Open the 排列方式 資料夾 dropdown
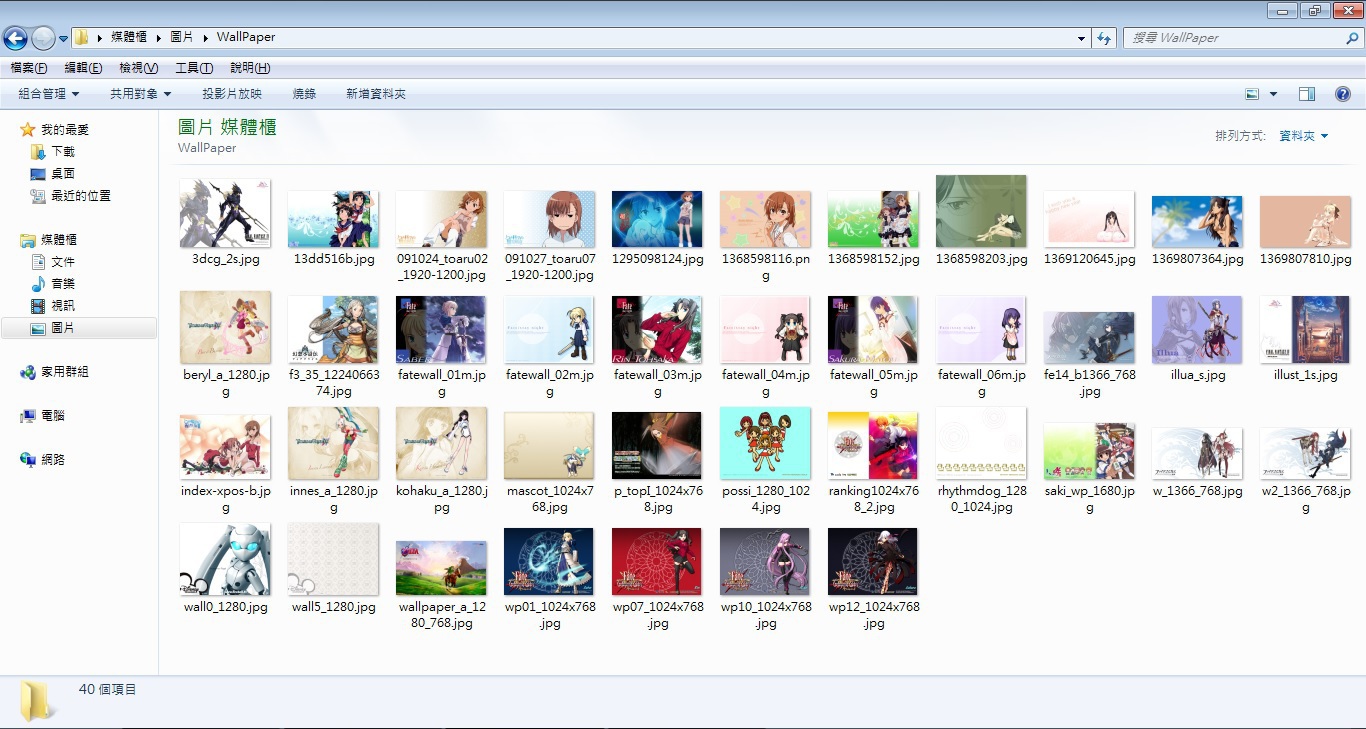Screen dimensions: 1366x729 [x=1304, y=136]
